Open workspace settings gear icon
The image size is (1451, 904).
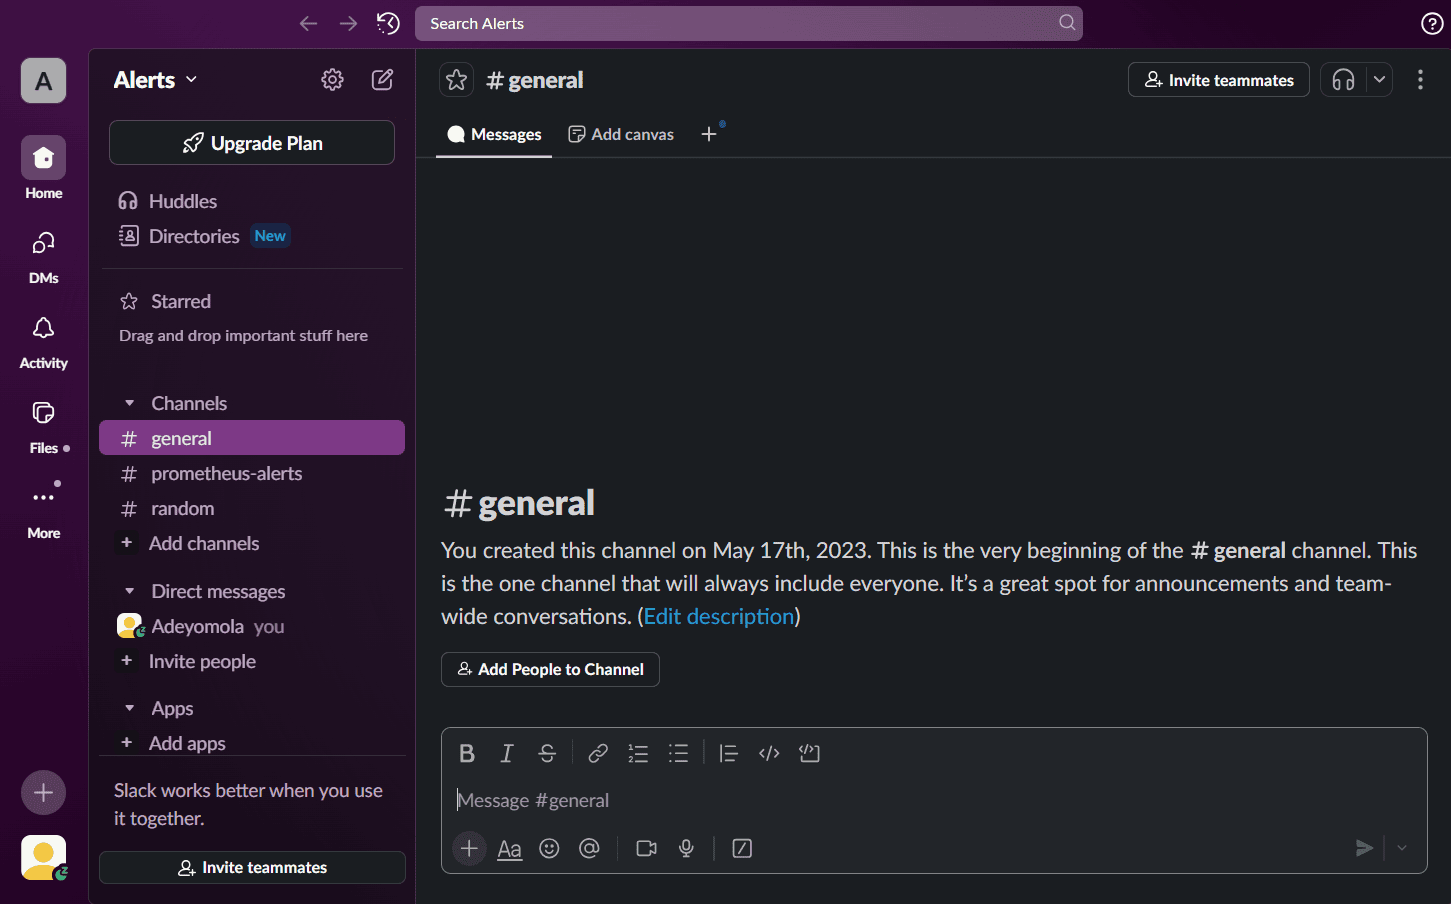(x=332, y=80)
